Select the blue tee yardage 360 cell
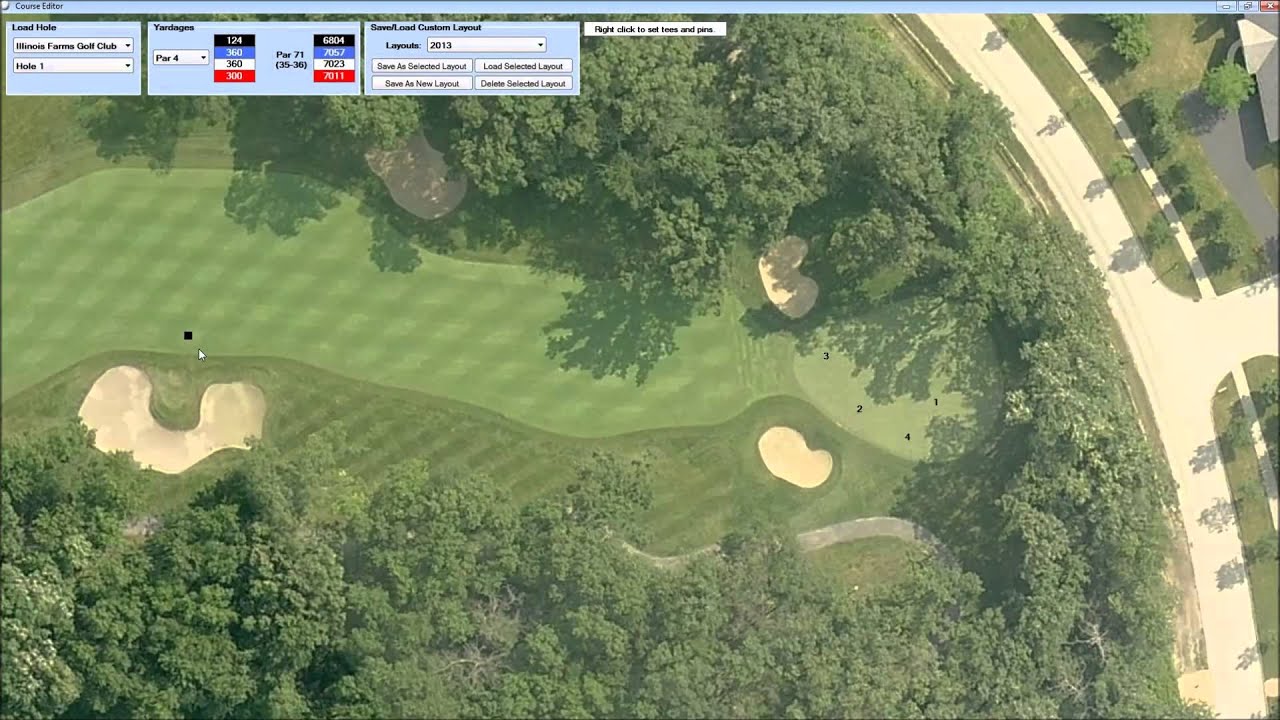Viewport: 1280px width, 720px height. pyautogui.click(x=234, y=53)
